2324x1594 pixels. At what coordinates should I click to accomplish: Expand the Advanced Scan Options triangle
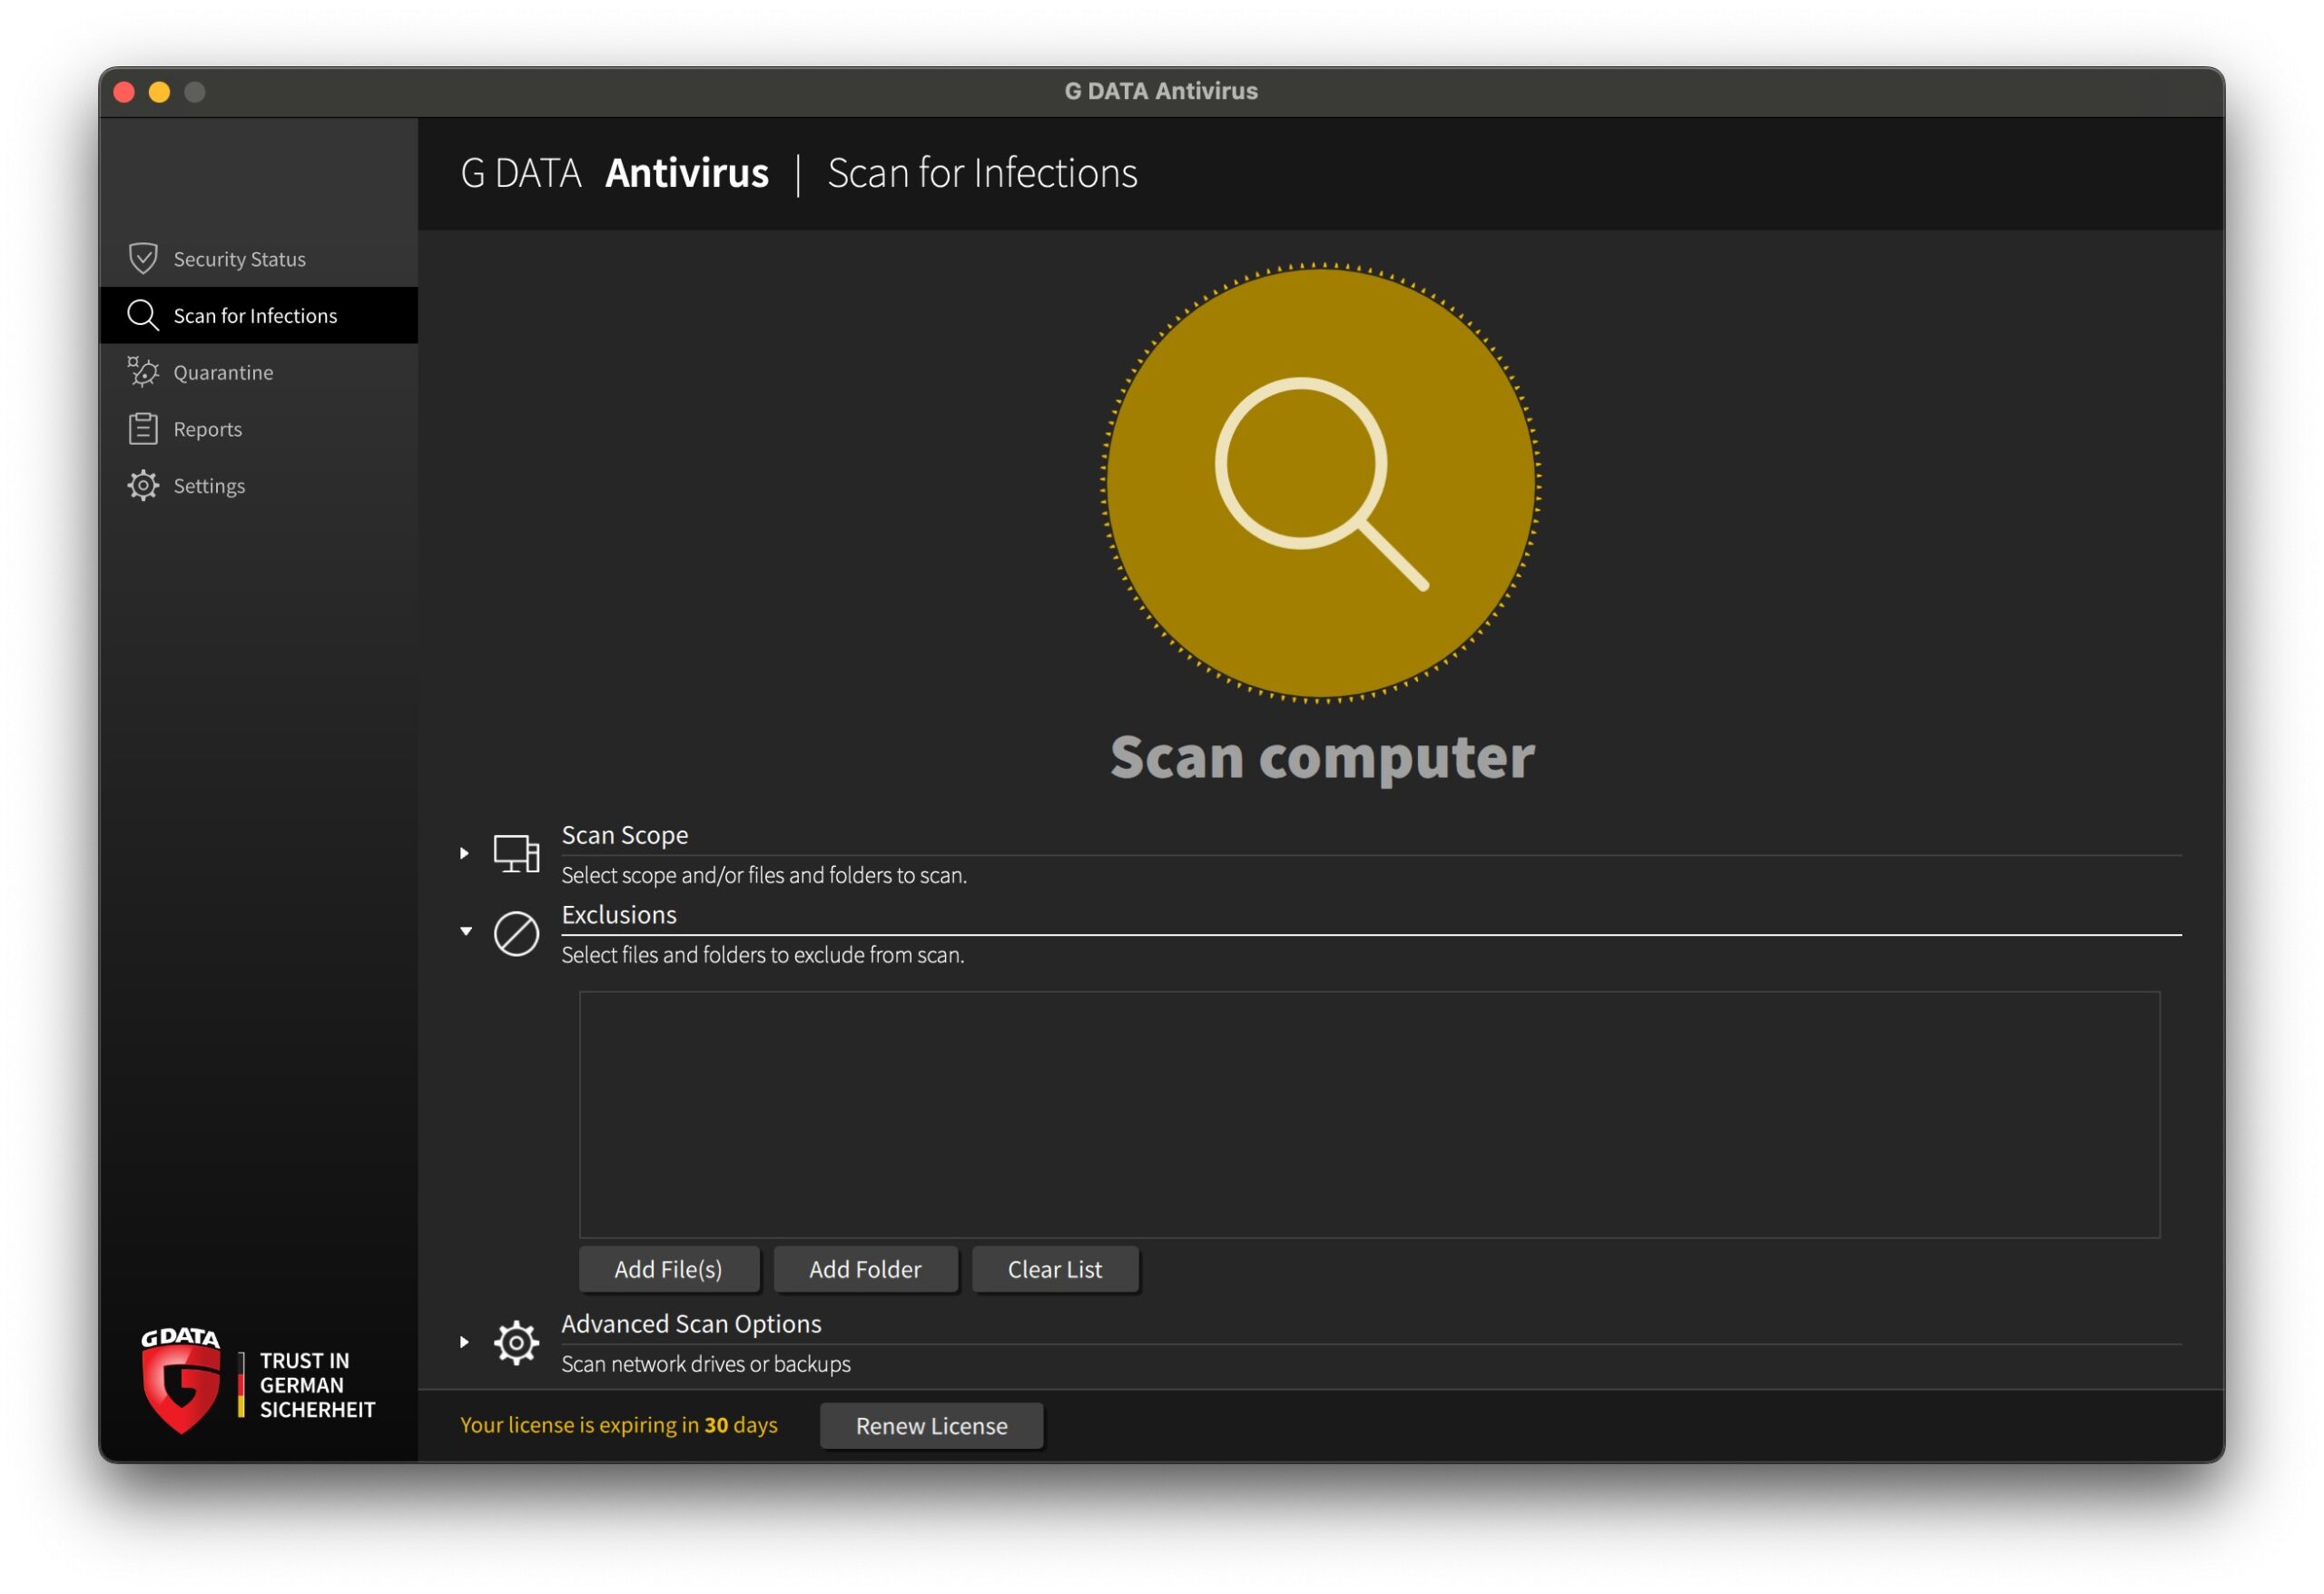[464, 1342]
